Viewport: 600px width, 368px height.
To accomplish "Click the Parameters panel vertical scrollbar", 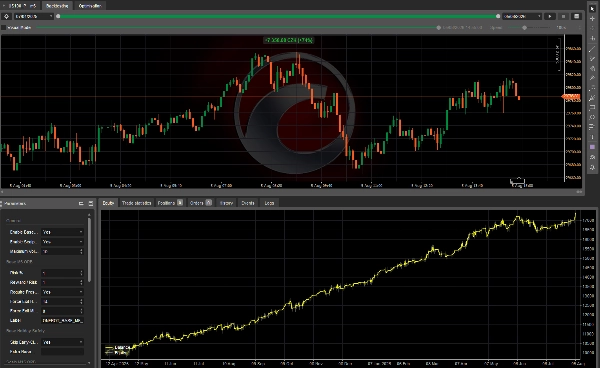I will point(90,250).
